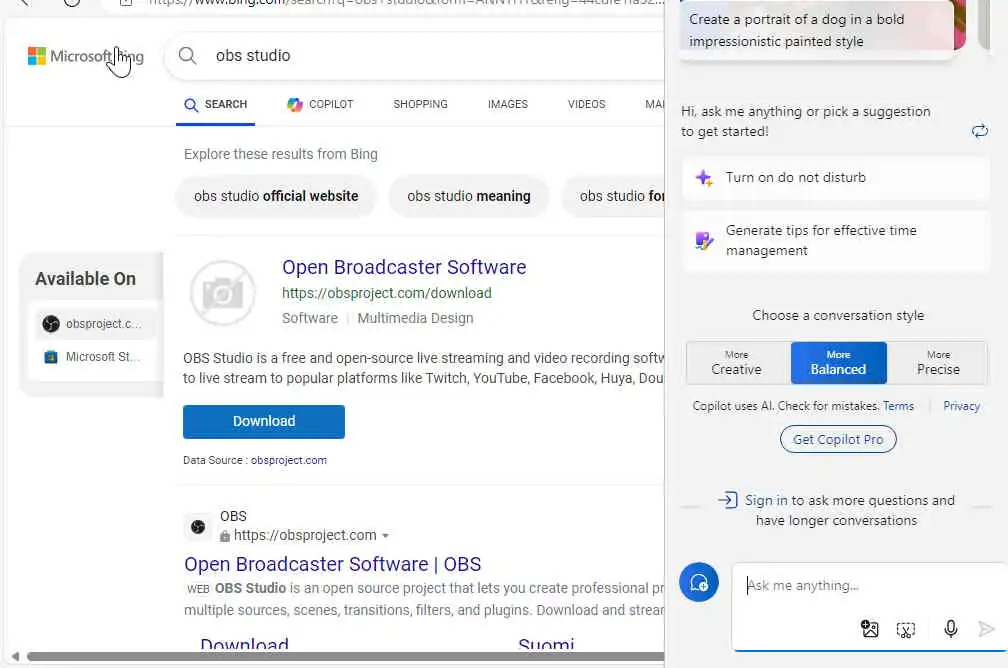
Task: Choose suggestion obs studio official website
Action: [x=276, y=196]
